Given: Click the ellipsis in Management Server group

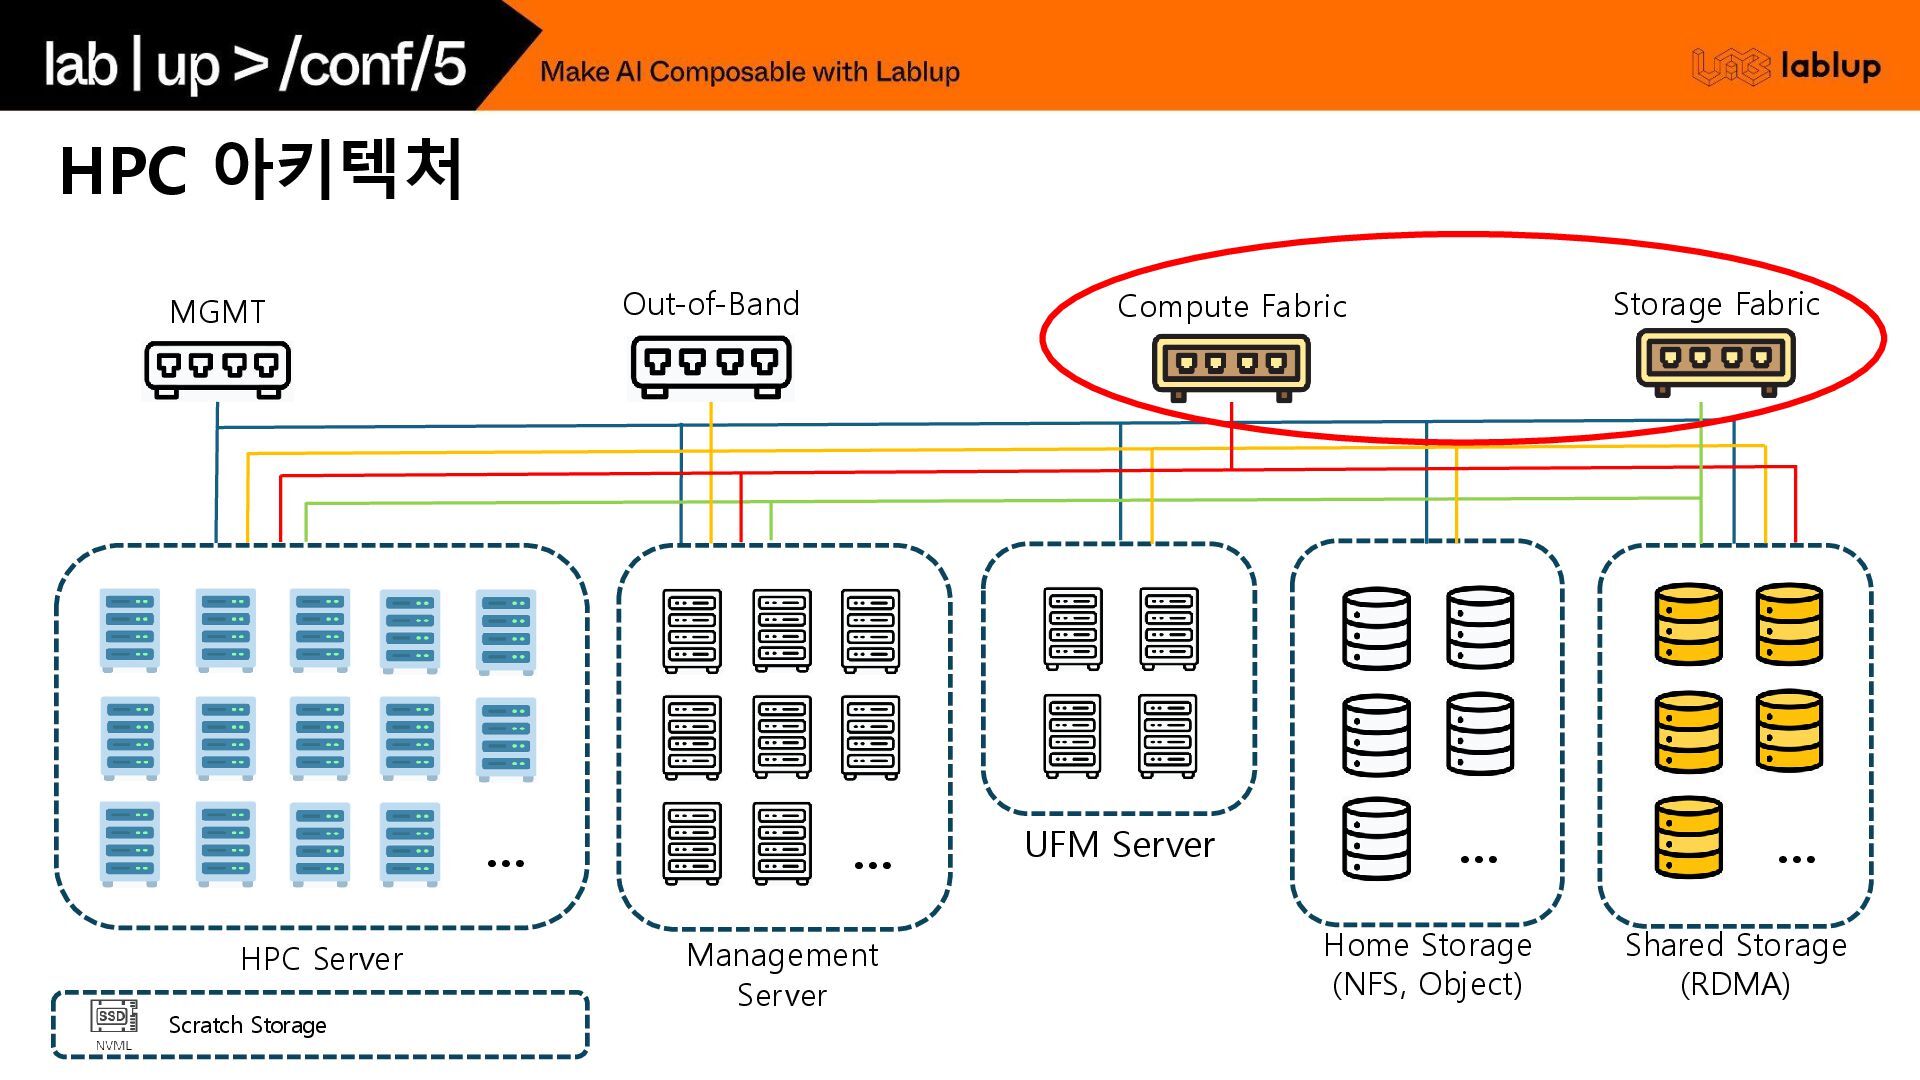Looking at the screenshot, I should [x=872, y=865].
